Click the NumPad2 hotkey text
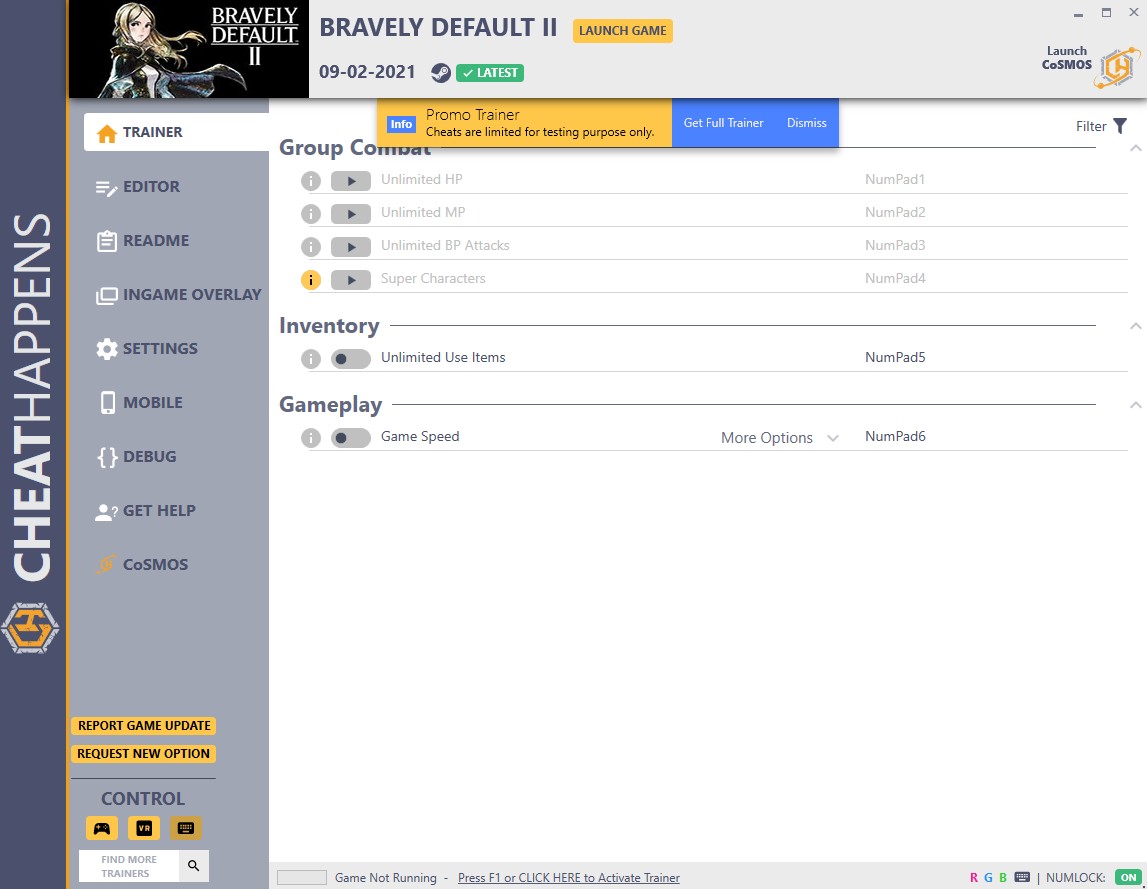1147x889 pixels. [x=895, y=212]
